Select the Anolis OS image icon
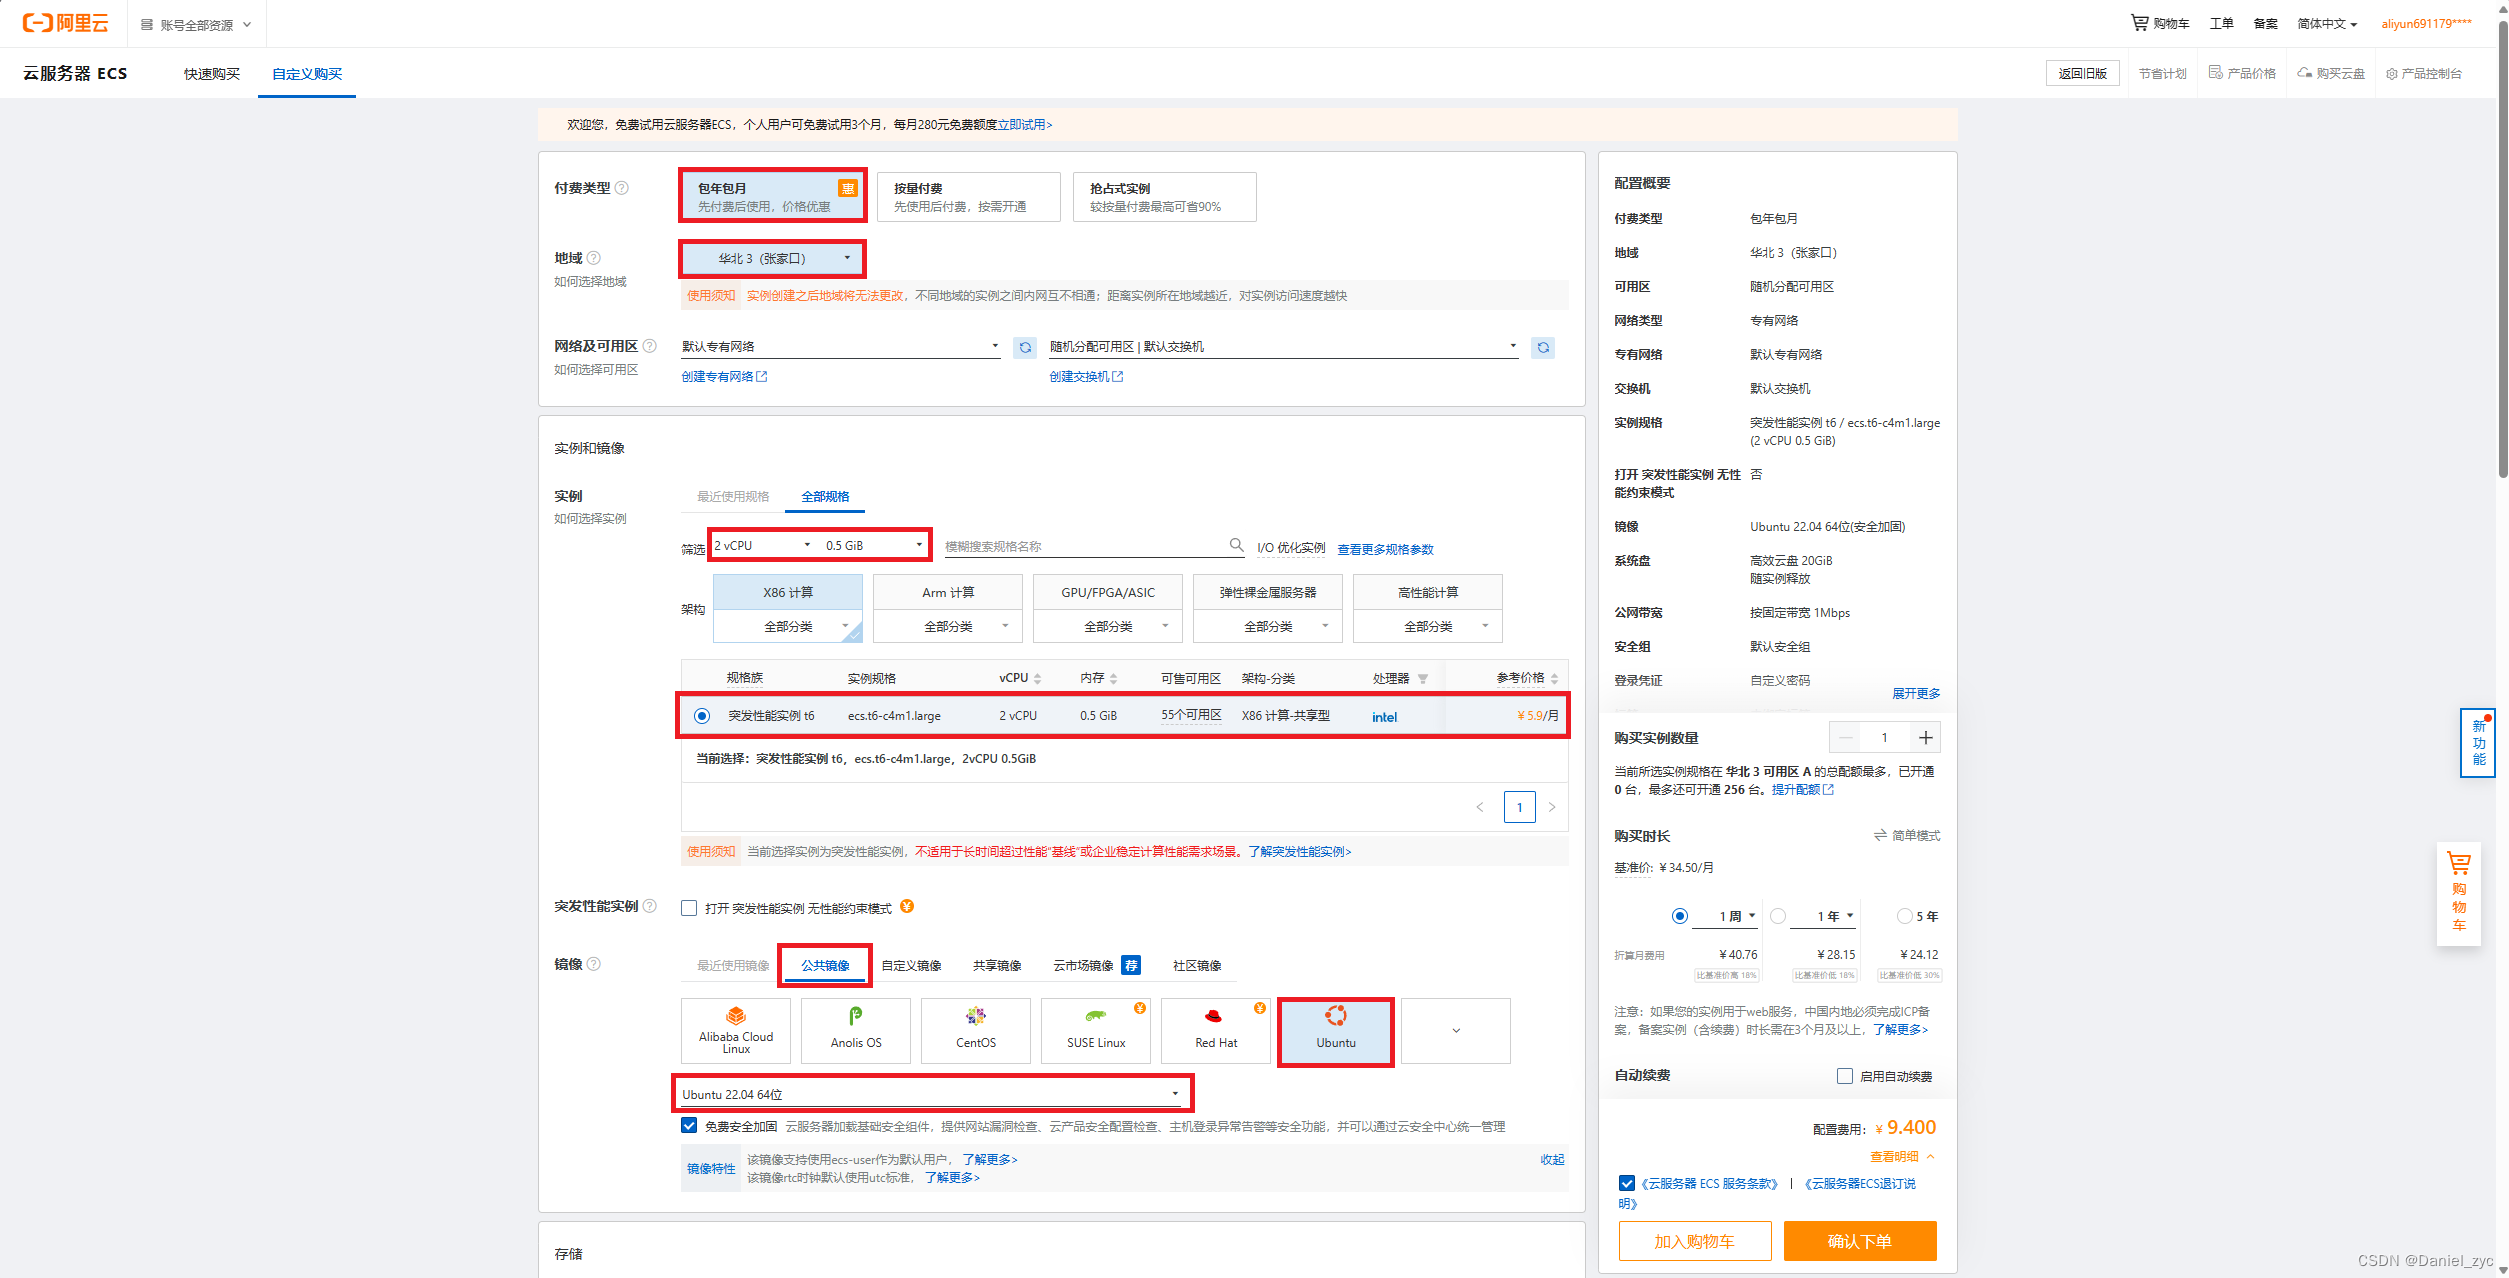Image resolution: width=2509 pixels, height=1278 pixels. pyautogui.click(x=856, y=1029)
